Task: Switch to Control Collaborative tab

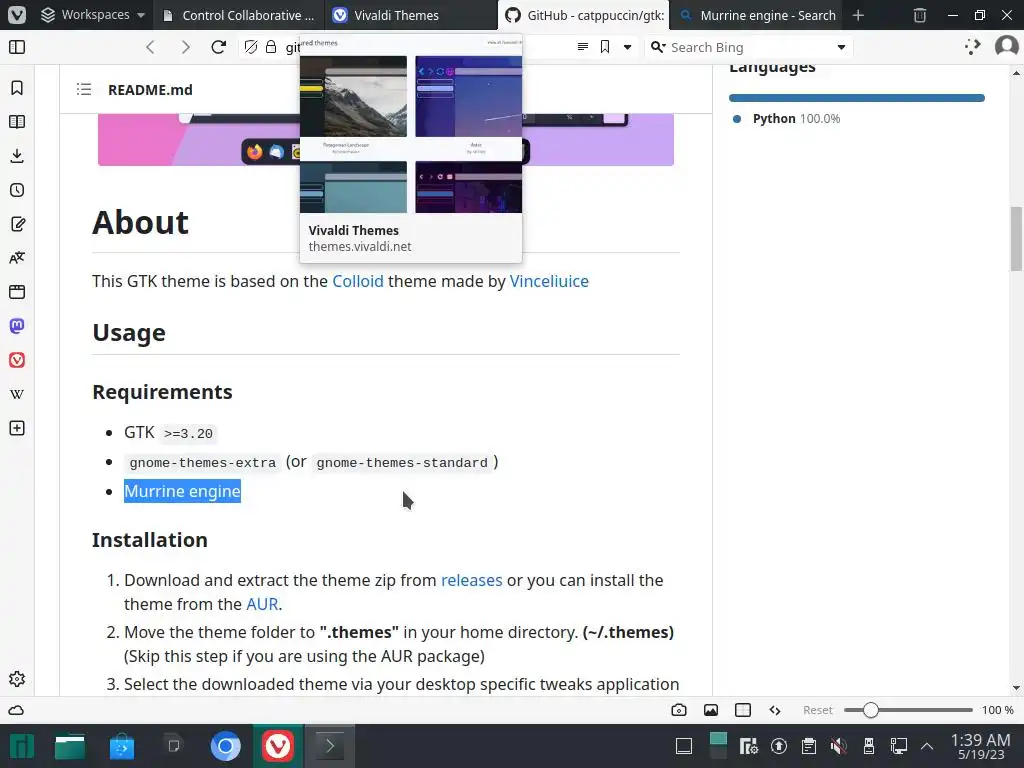Action: (238, 15)
